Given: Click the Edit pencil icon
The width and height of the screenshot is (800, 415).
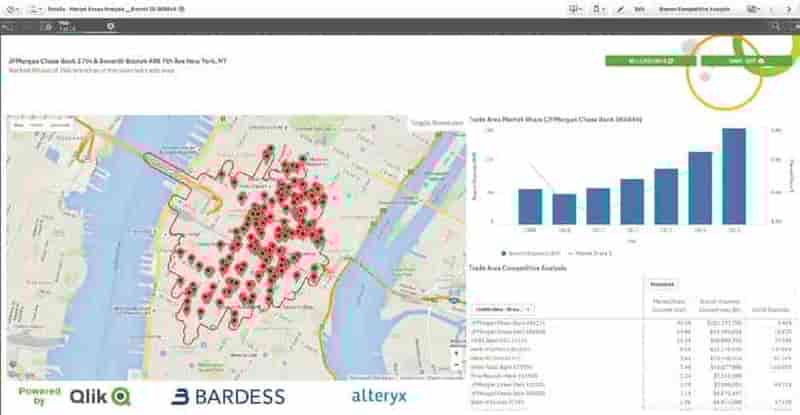Looking at the screenshot, I should pos(620,9).
